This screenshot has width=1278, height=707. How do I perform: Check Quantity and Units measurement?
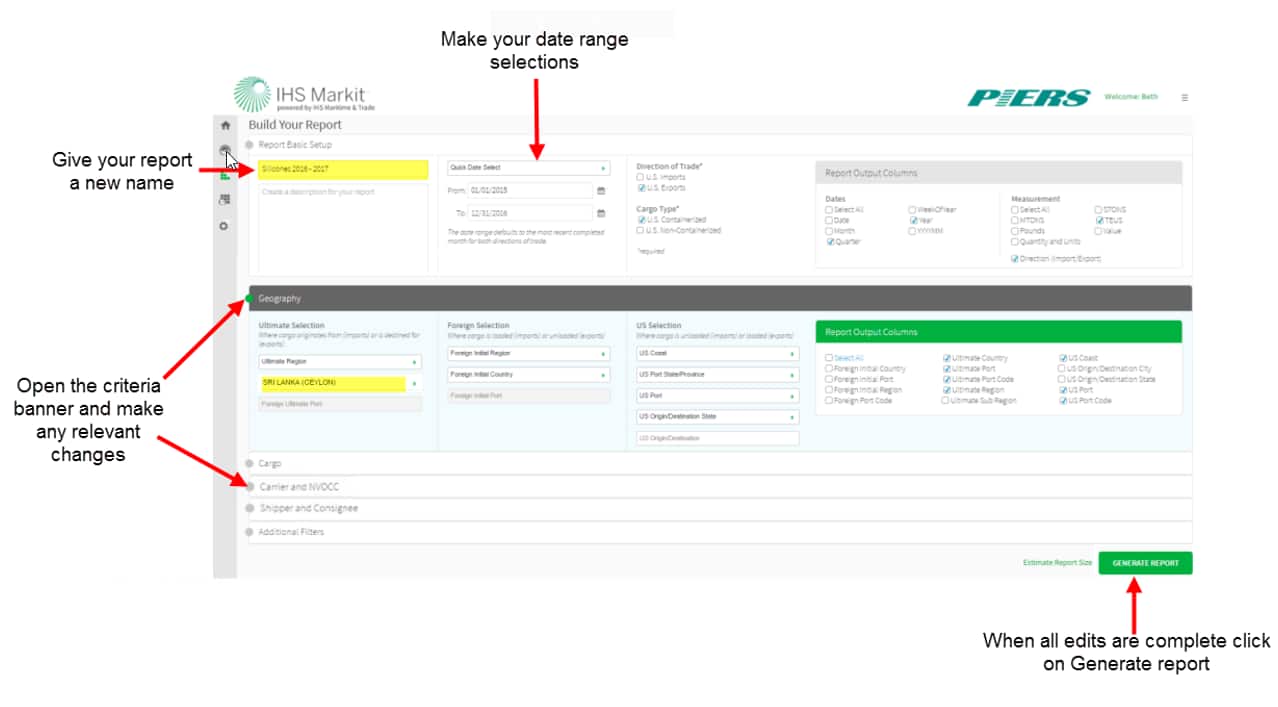point(1015,242)
